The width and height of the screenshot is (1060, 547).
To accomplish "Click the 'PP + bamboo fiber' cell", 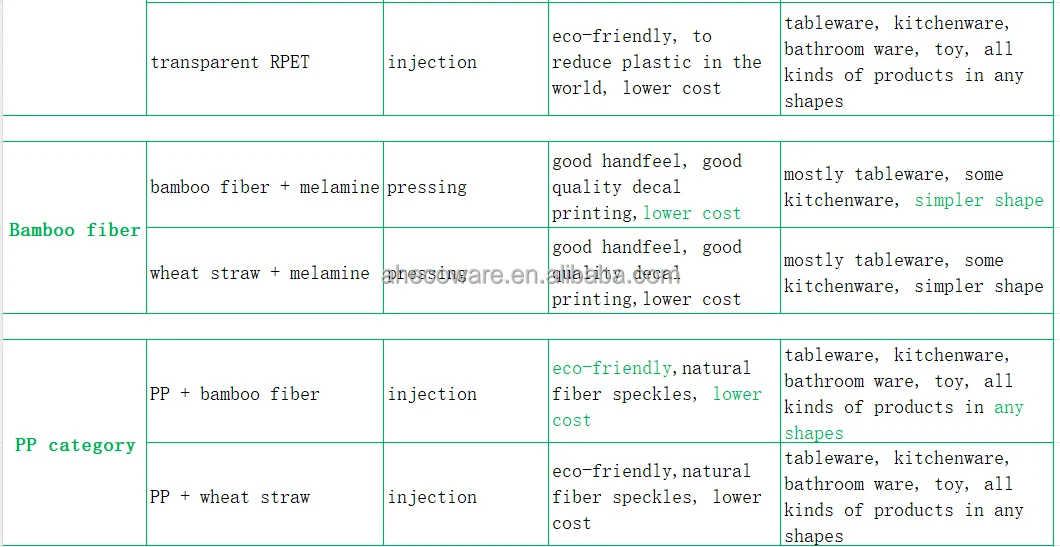I will 264,391.
